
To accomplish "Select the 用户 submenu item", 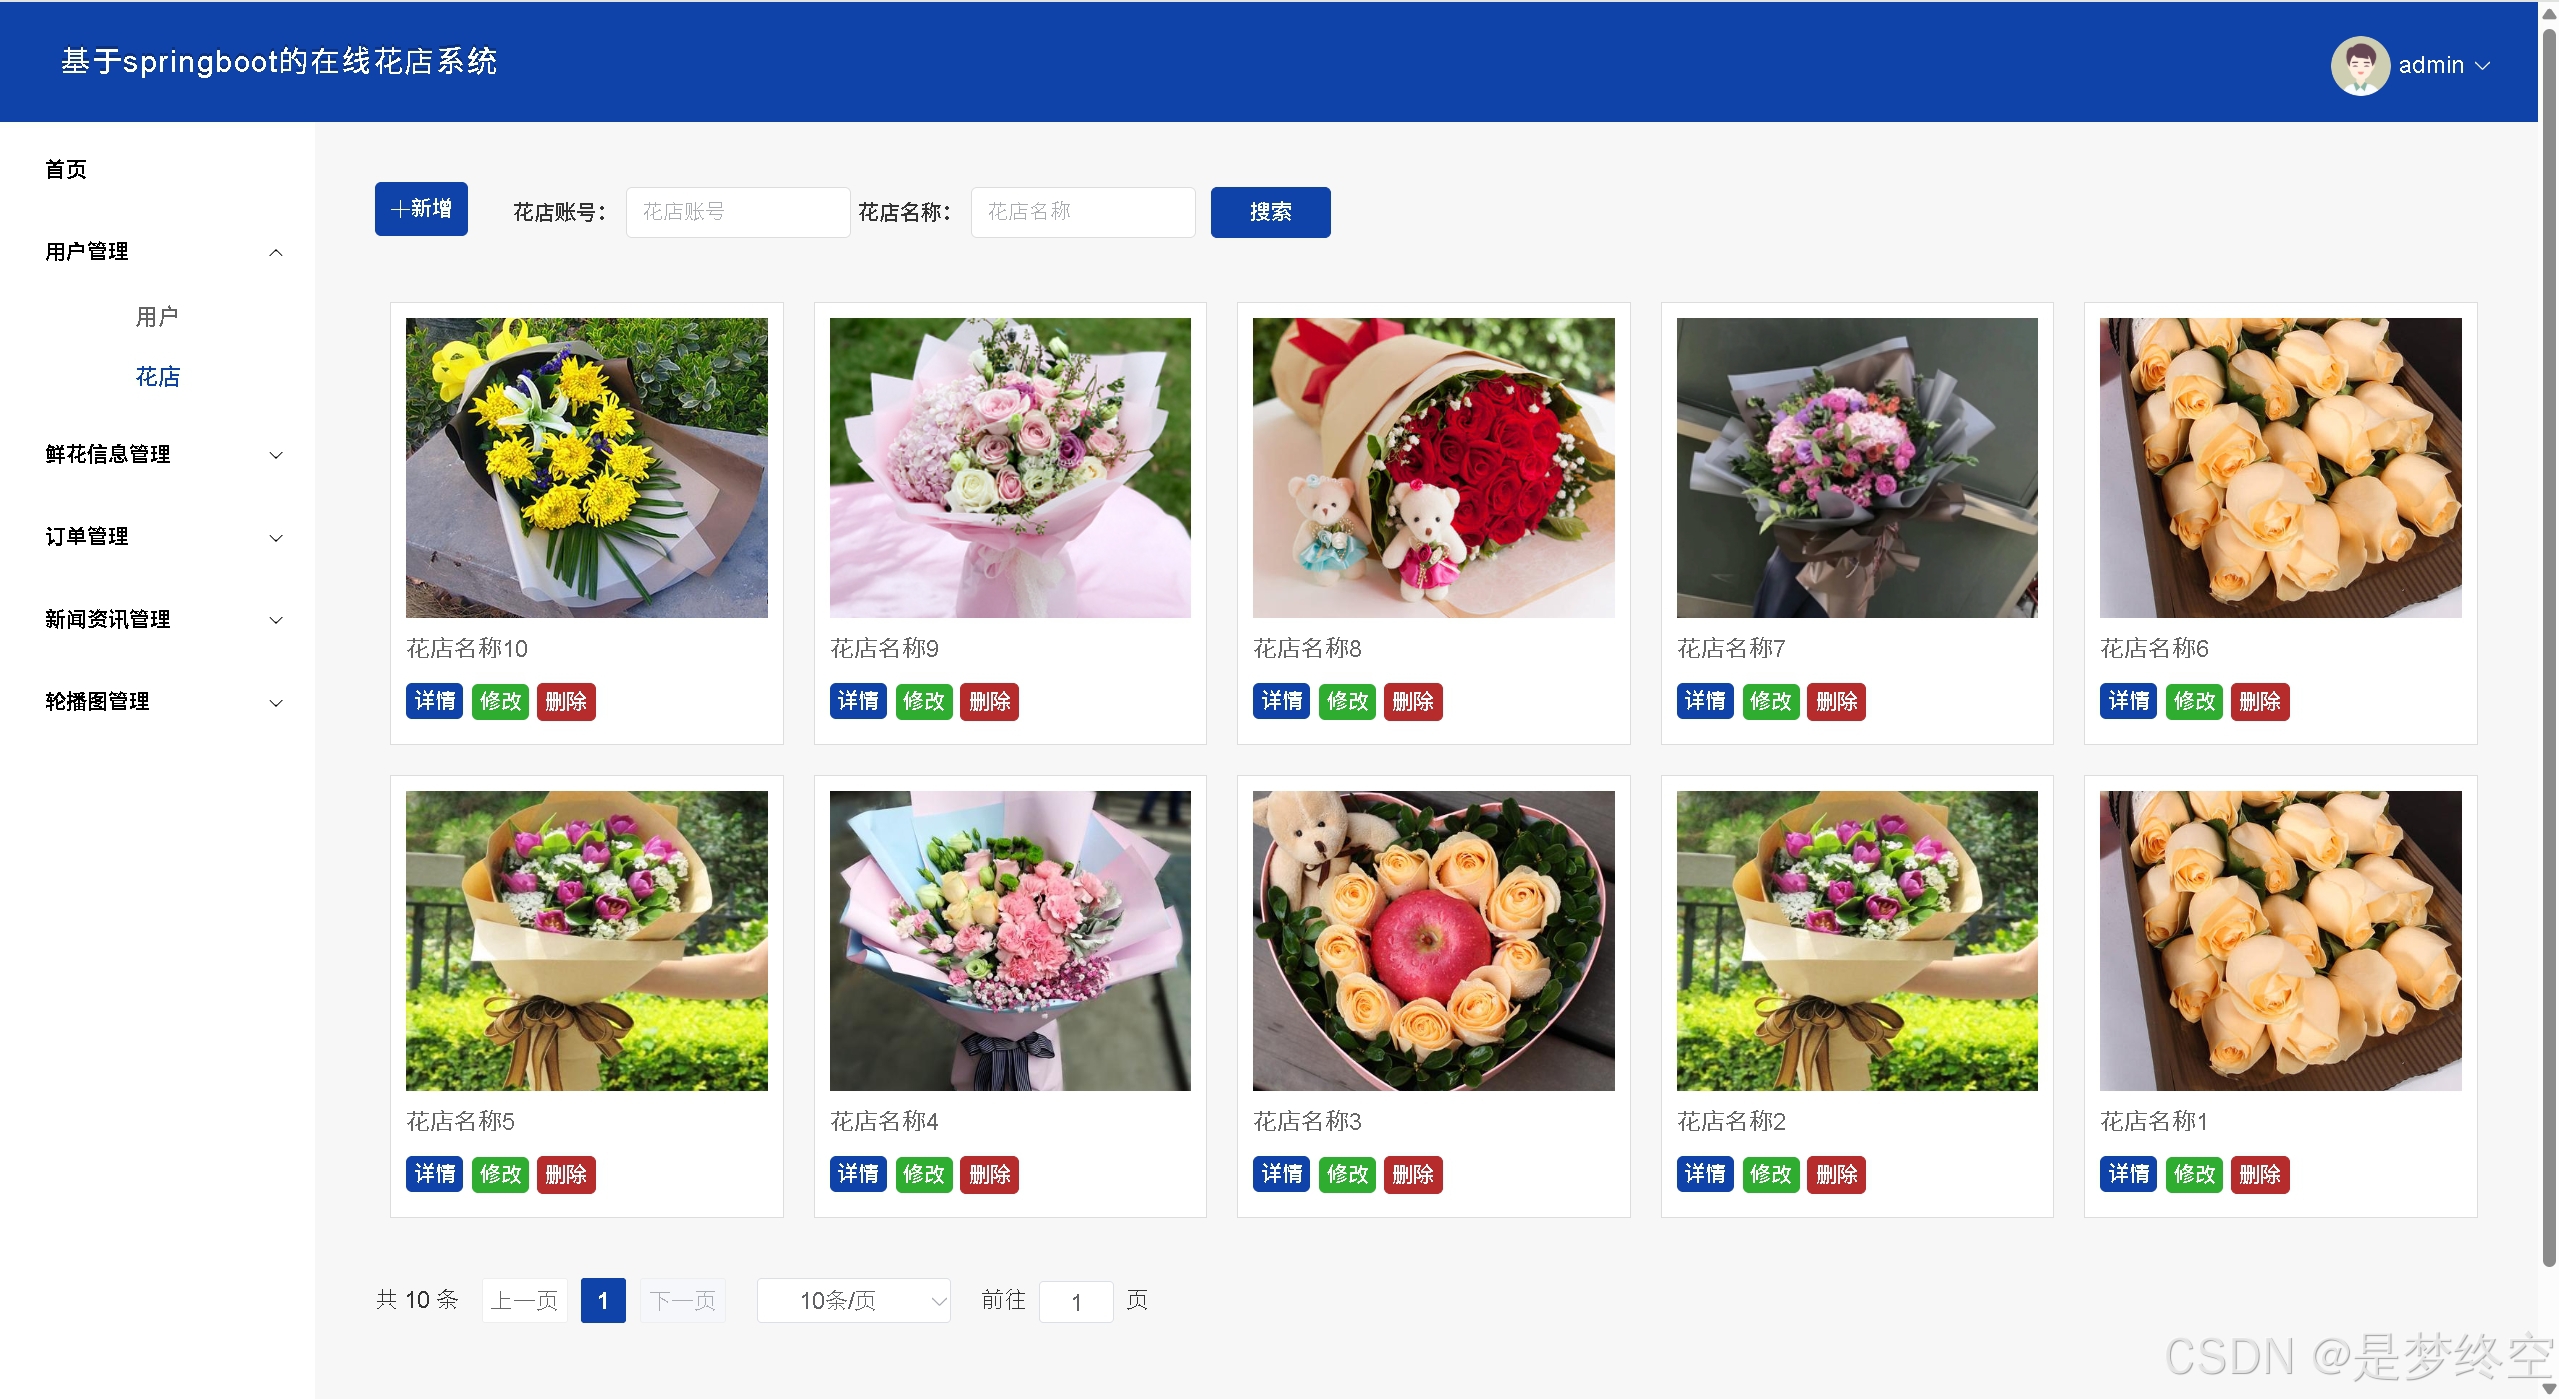I will (157, 317).
